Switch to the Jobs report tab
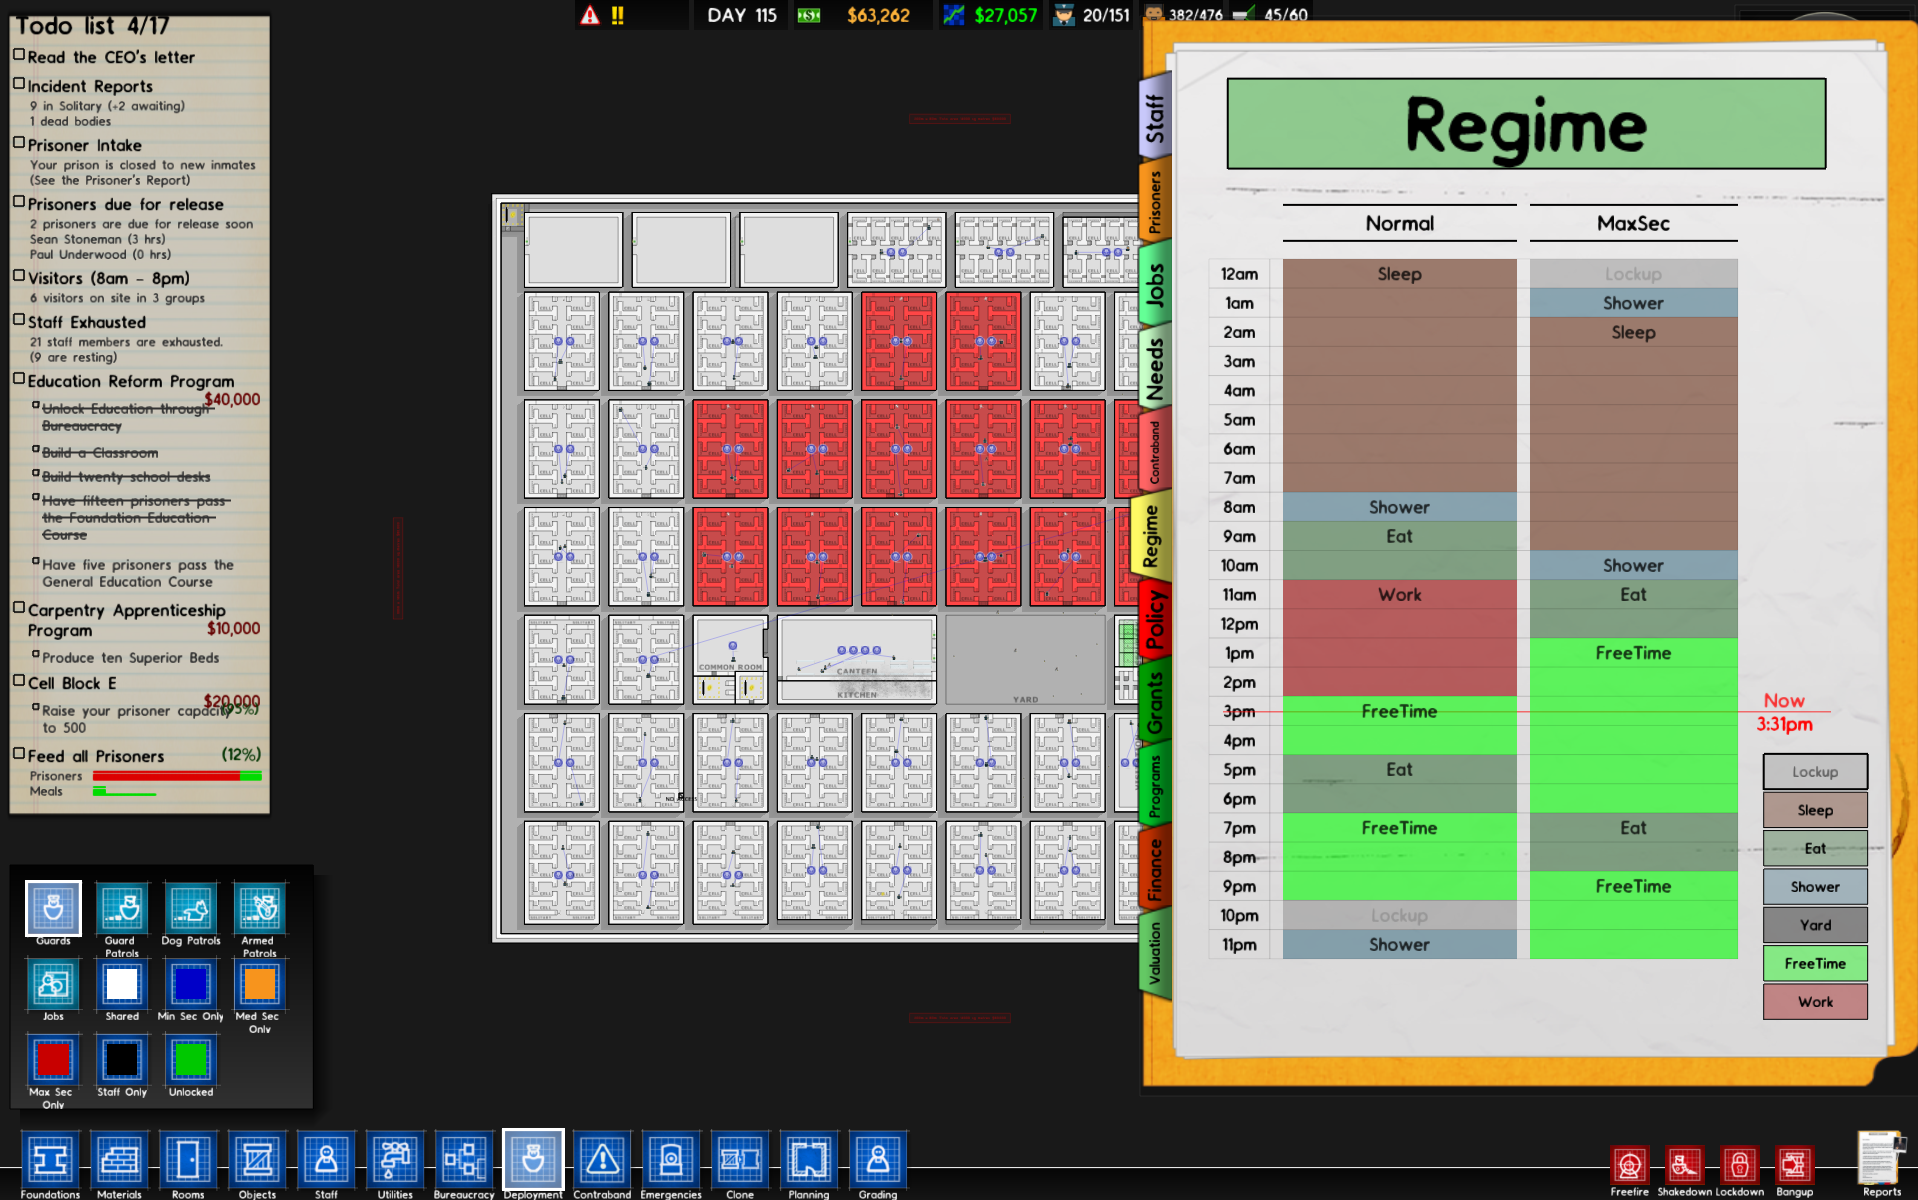 [1155, 285]
